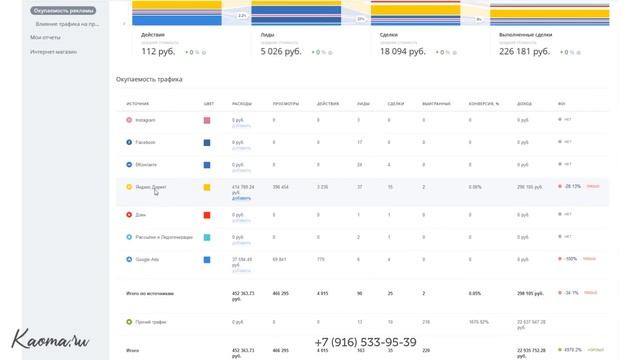640x360 pixels.
Task: Sort by the ИСТОЧНИК column header
Action: (x=138, y=104)
